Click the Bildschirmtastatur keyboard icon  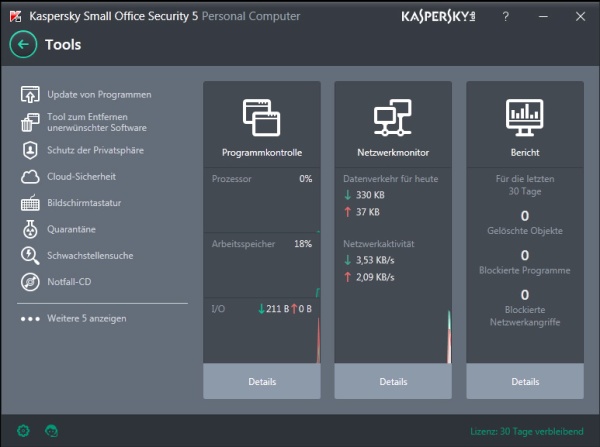point(30,203)
